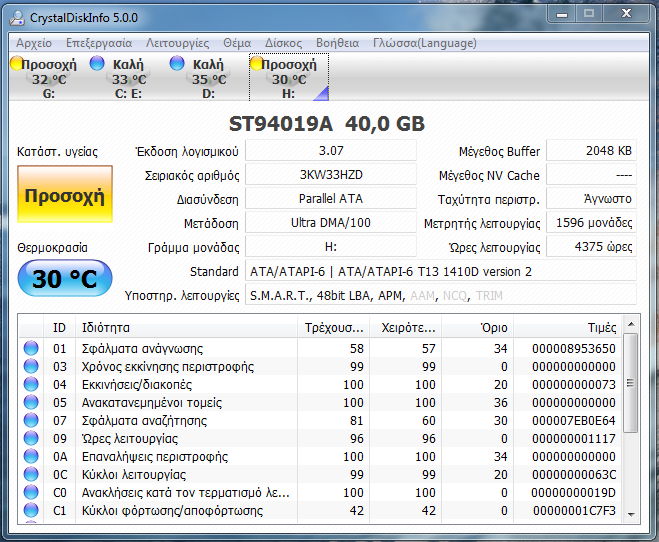Click status orb of attribute 09
Screen dimensions: 659x542
point(31,438)
